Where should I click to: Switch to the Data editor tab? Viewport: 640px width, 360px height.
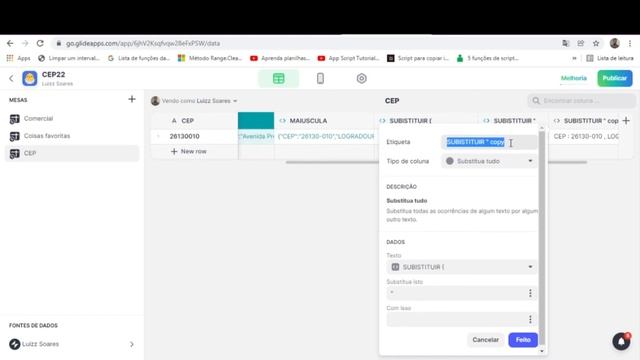(278, 78)
